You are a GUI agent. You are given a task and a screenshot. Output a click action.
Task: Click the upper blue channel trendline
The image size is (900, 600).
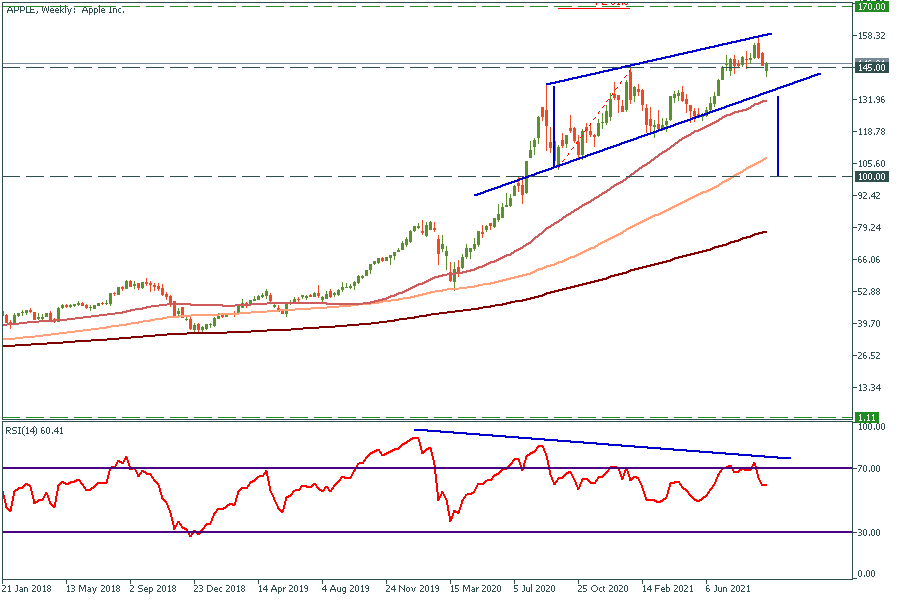(x=660, y=60)
